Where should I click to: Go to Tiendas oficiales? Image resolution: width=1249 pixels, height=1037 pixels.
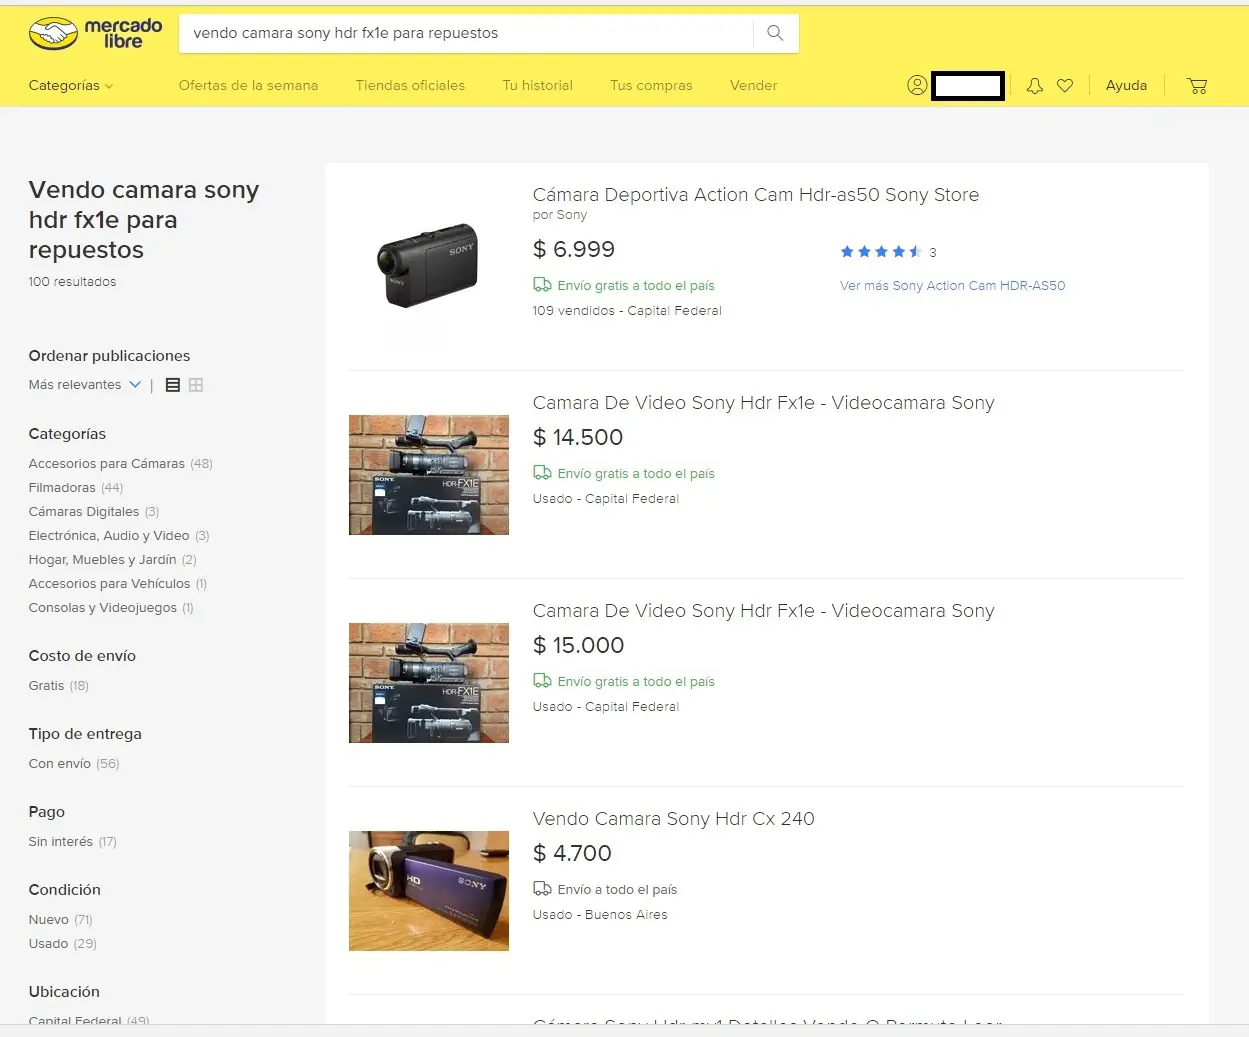click(x=410, y=86)
